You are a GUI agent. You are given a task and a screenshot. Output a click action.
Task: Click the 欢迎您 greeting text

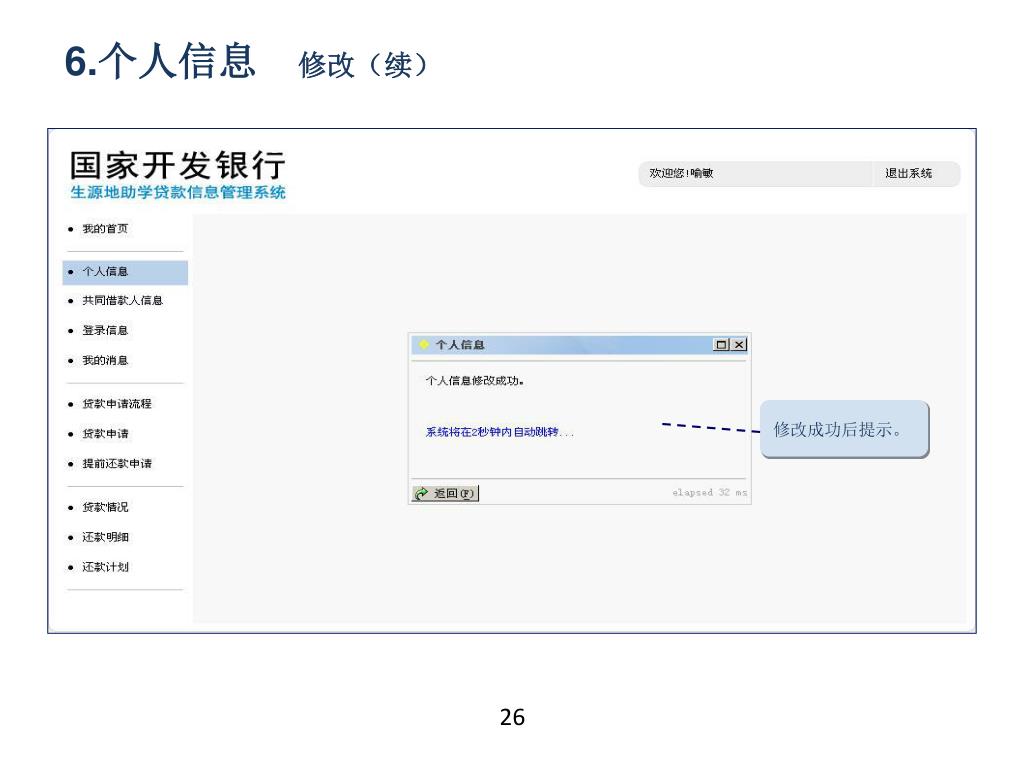(x=681, y=174)
